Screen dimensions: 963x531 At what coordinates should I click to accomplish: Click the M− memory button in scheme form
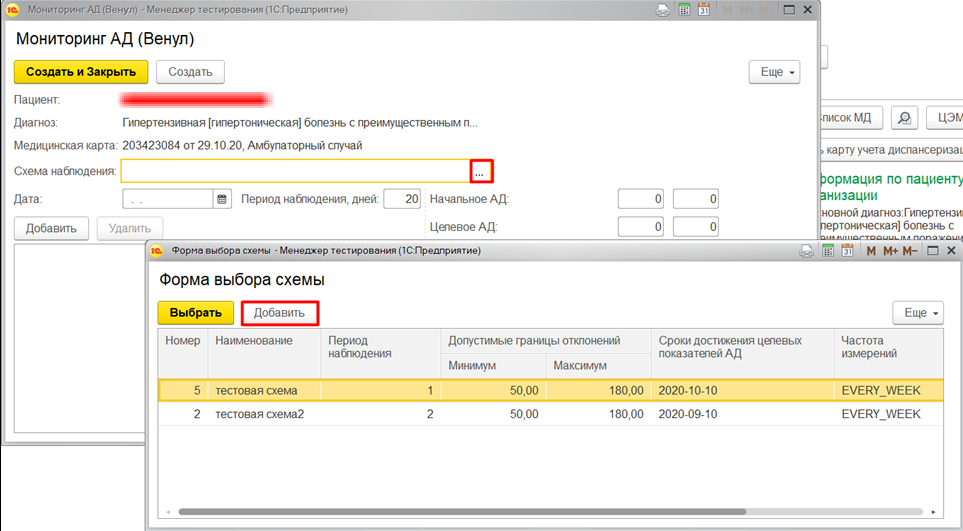910,251
